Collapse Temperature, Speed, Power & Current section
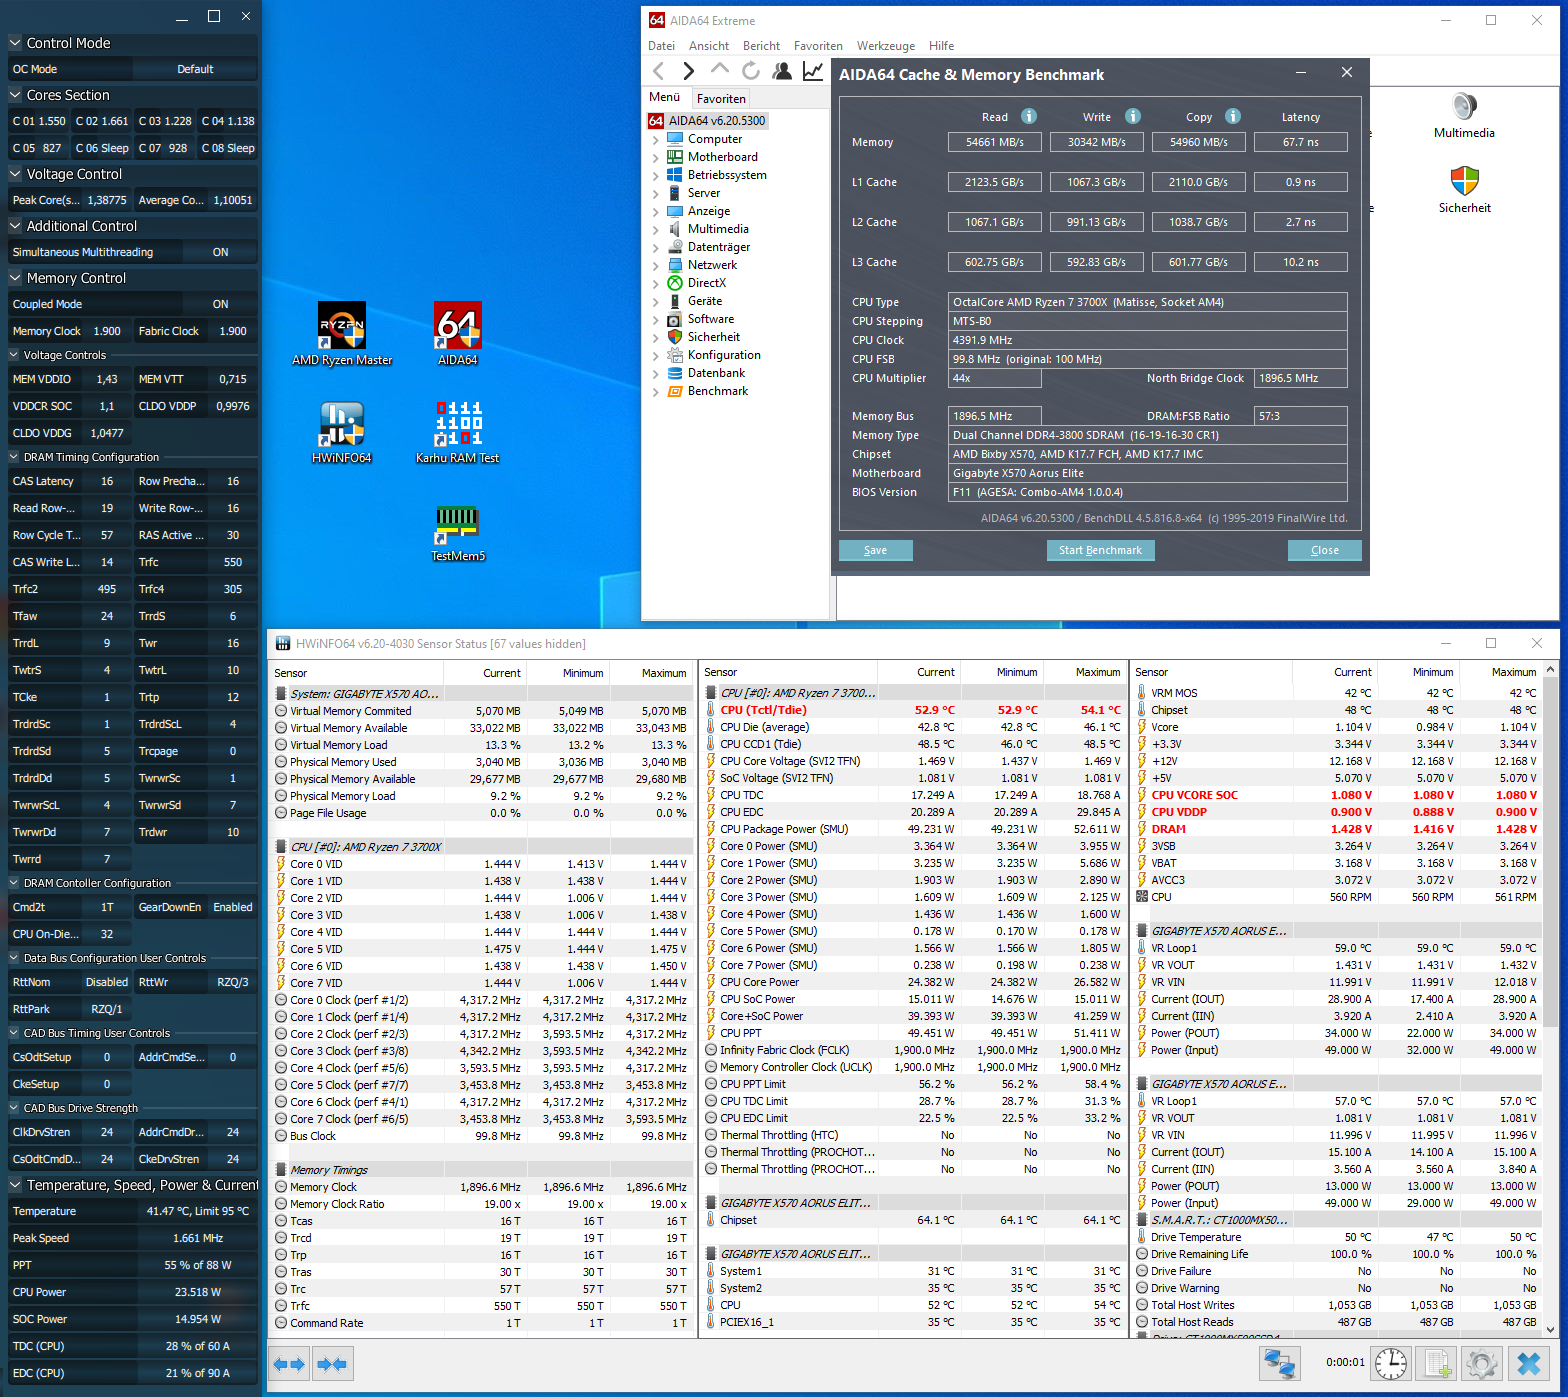The height and width of the screenshot is (1397, 1568). pos(15,1185)
